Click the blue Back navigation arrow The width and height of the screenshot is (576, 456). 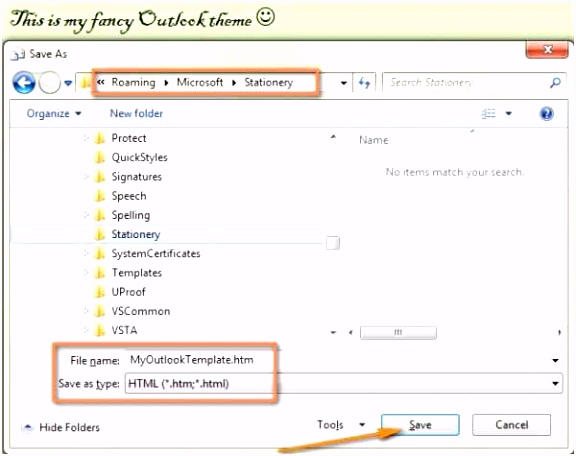coord(24,83)
